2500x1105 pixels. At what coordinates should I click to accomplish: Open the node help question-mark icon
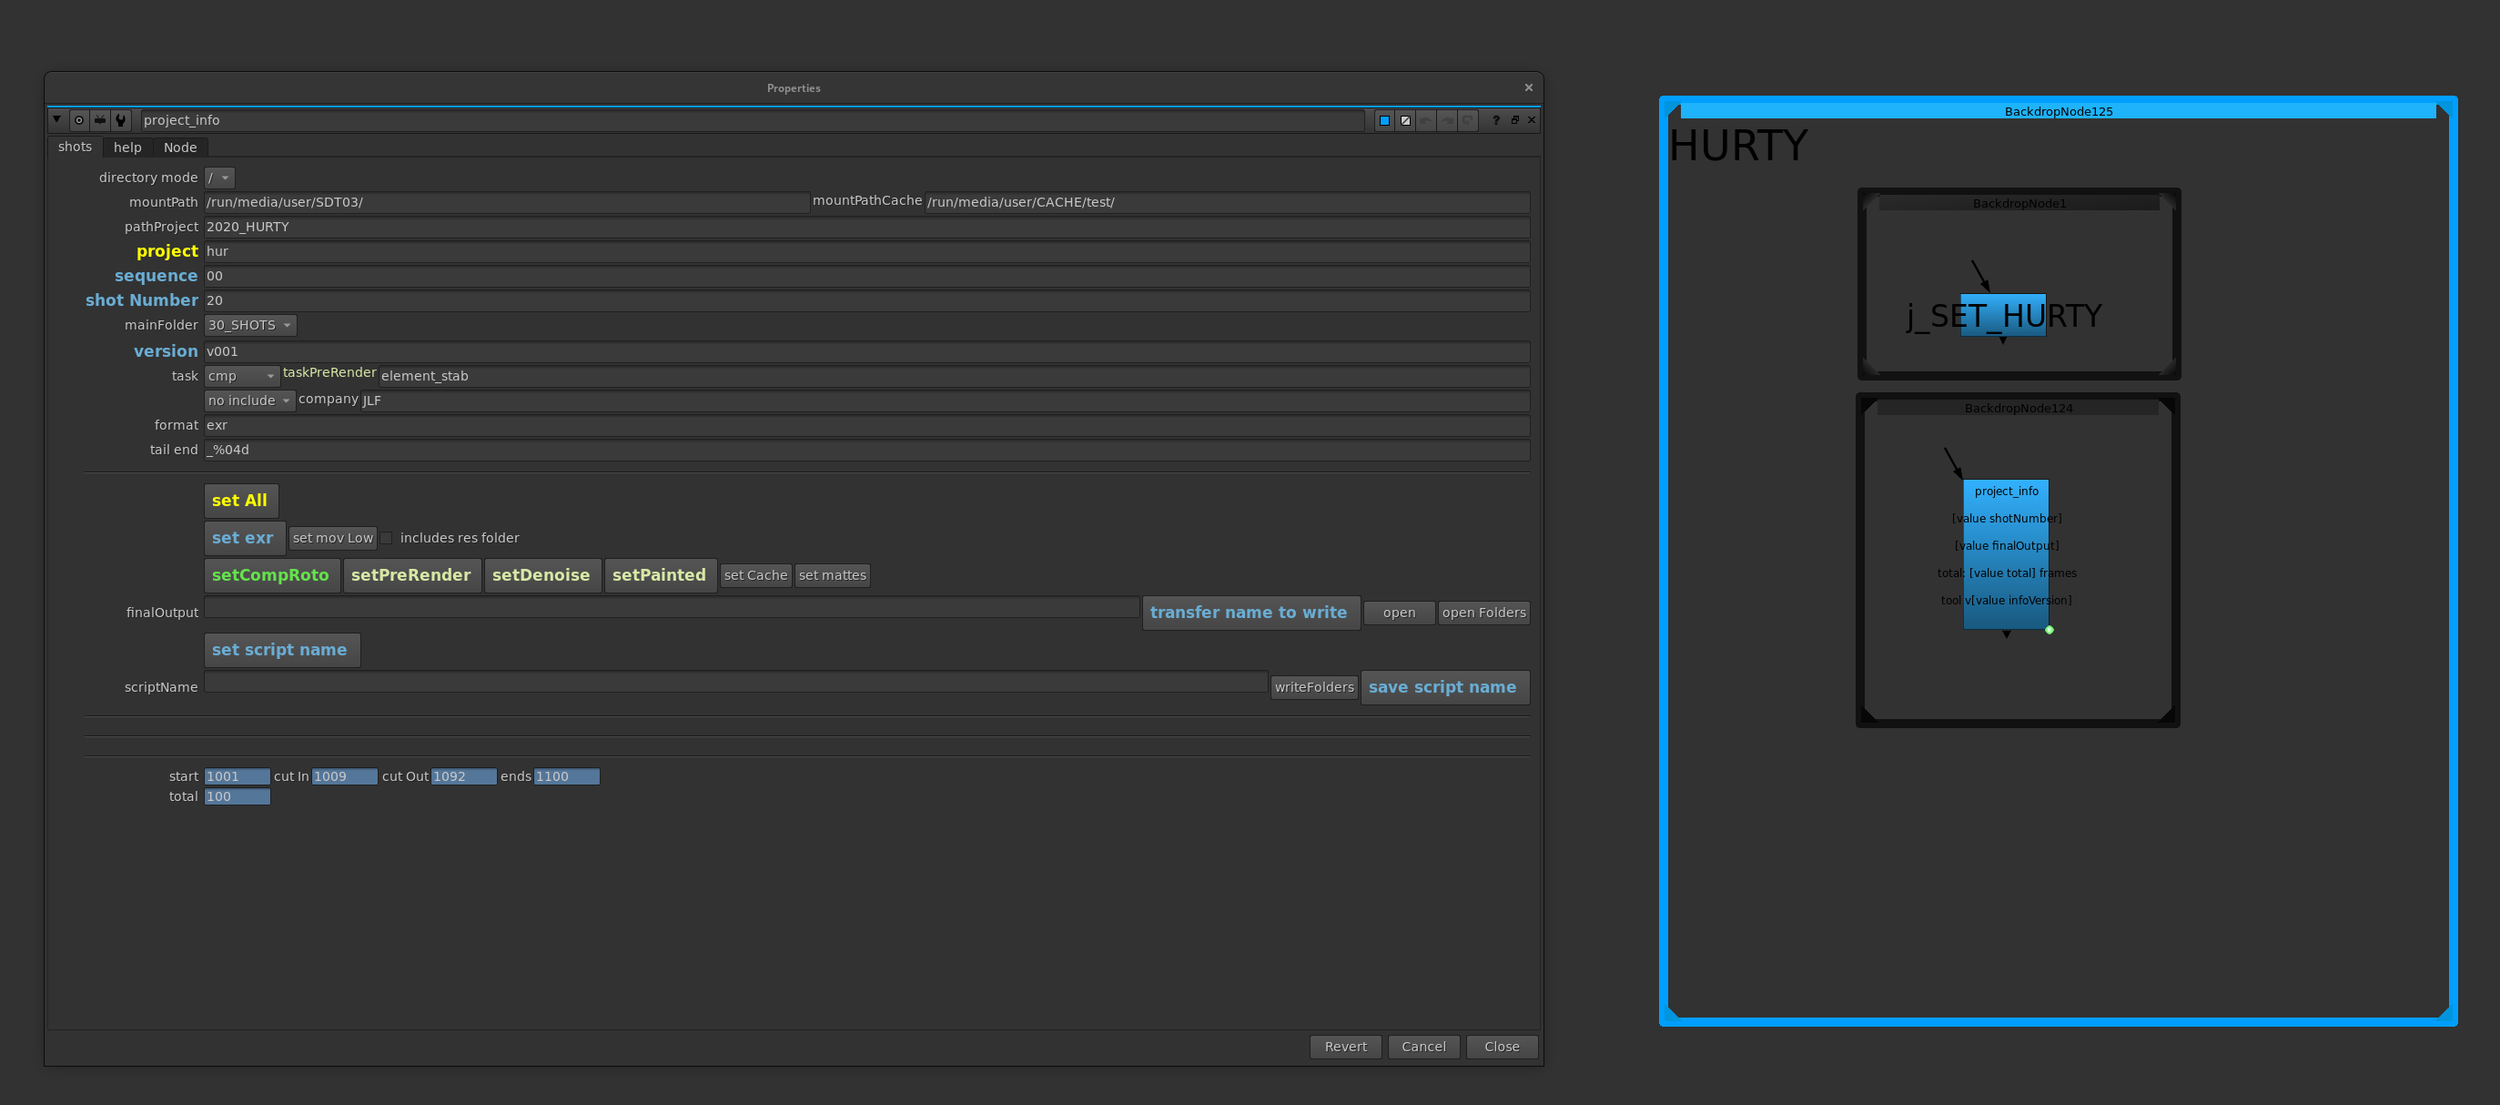coord(1496,120)
